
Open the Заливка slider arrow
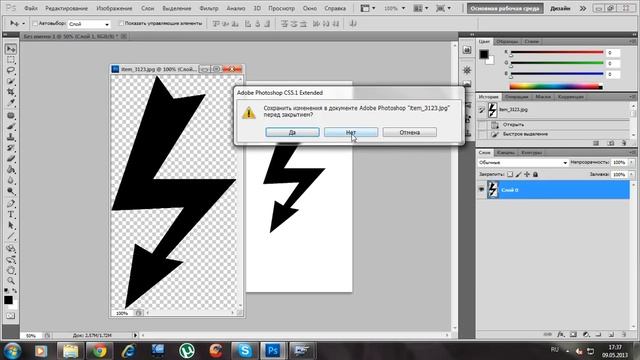pos(631,174)
